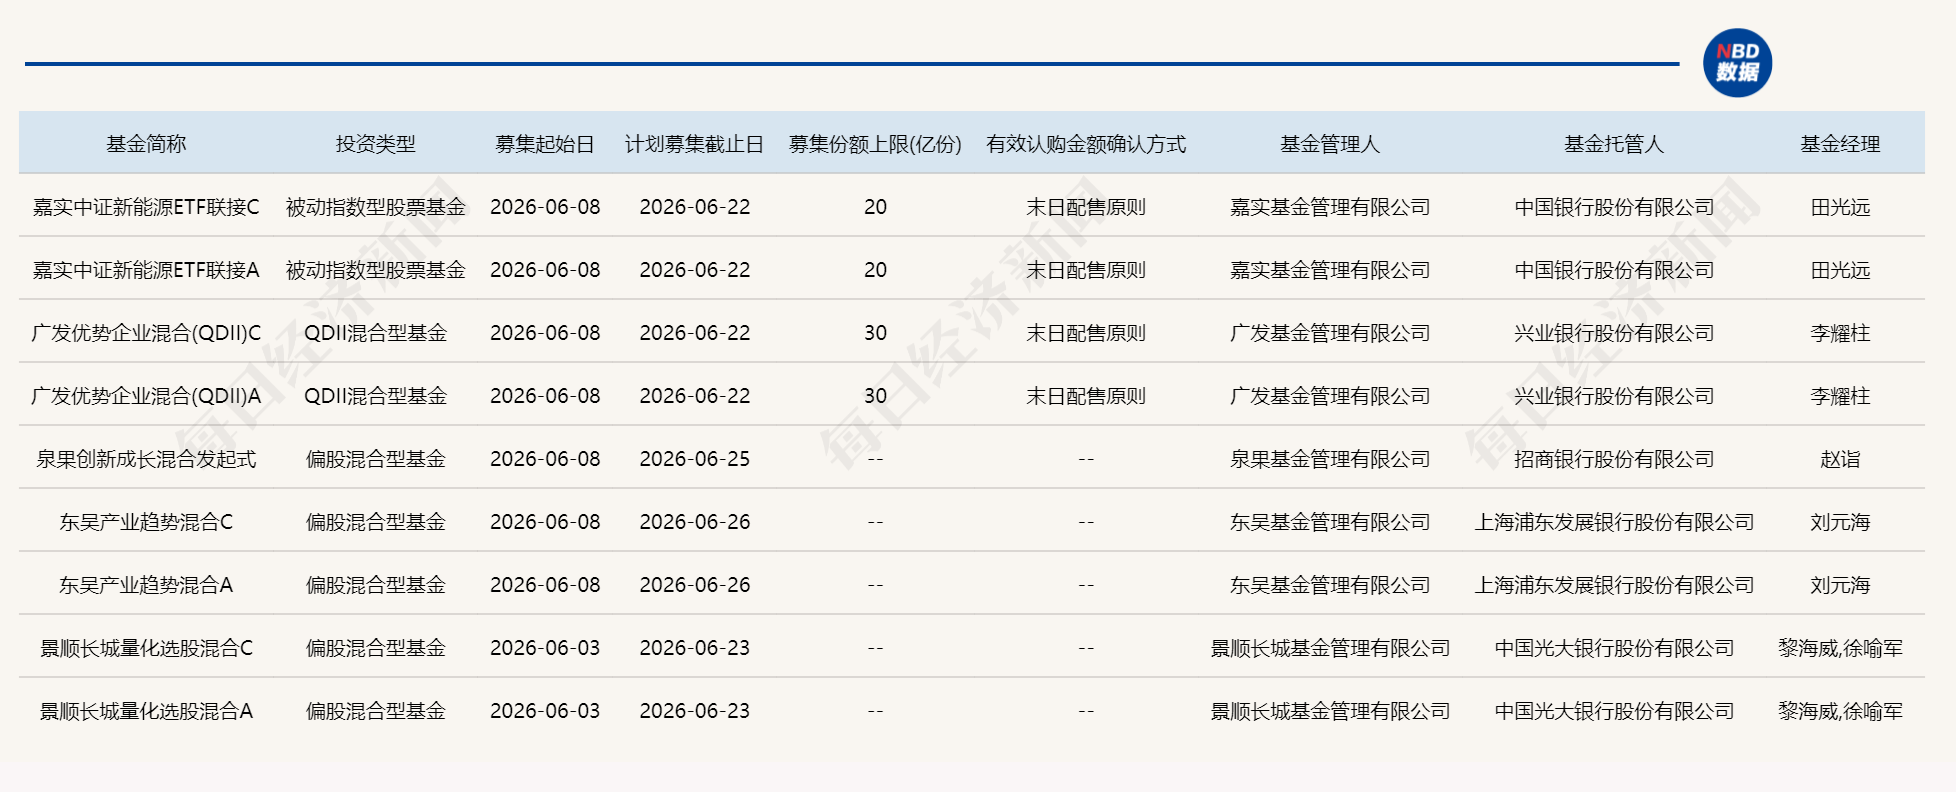Click 东吴基金管理有限公司 in 混合A row

pyautogui.click(x=1330, y=585)
